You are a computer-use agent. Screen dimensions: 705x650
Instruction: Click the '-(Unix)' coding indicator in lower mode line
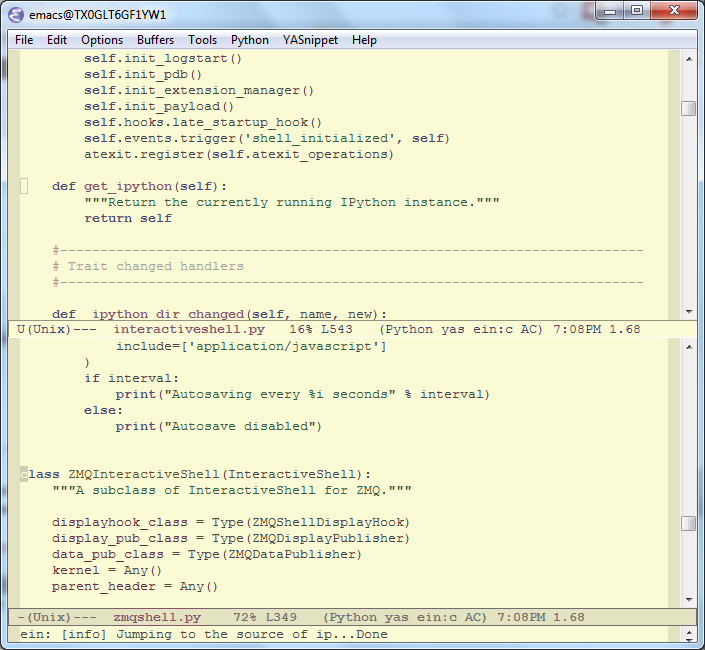44,617
